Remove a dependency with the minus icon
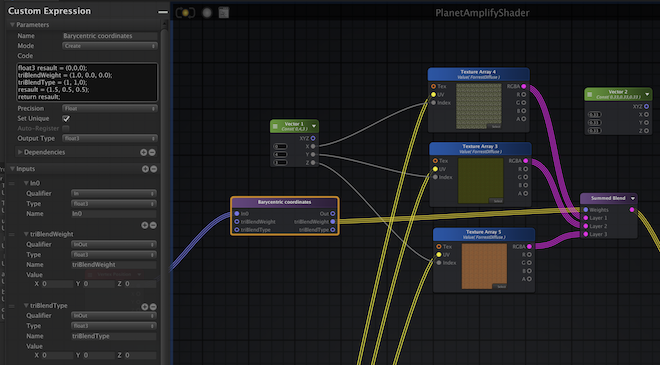Viewport: 660px width, 365px height. click(x=152, y=152)
